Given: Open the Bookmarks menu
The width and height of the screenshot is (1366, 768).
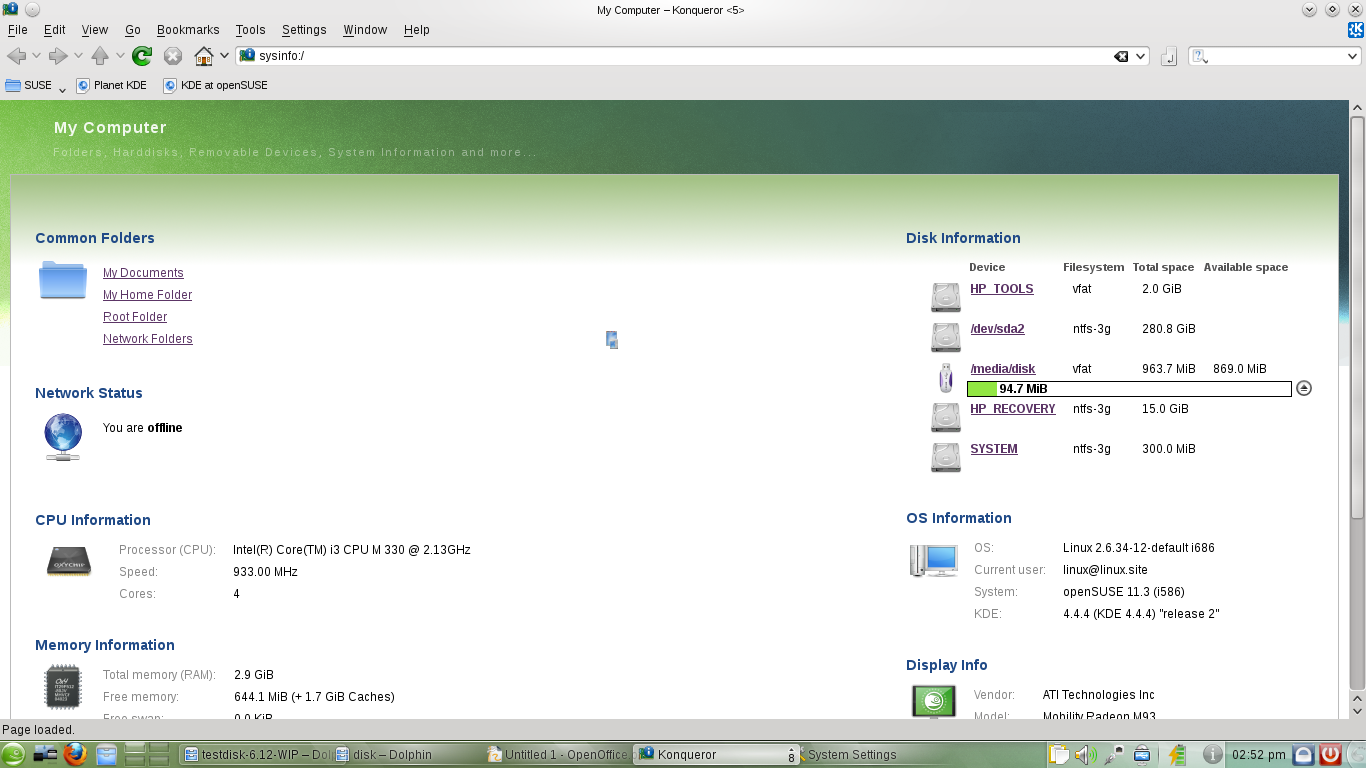Looking at the screenshot, I should 187,30.
